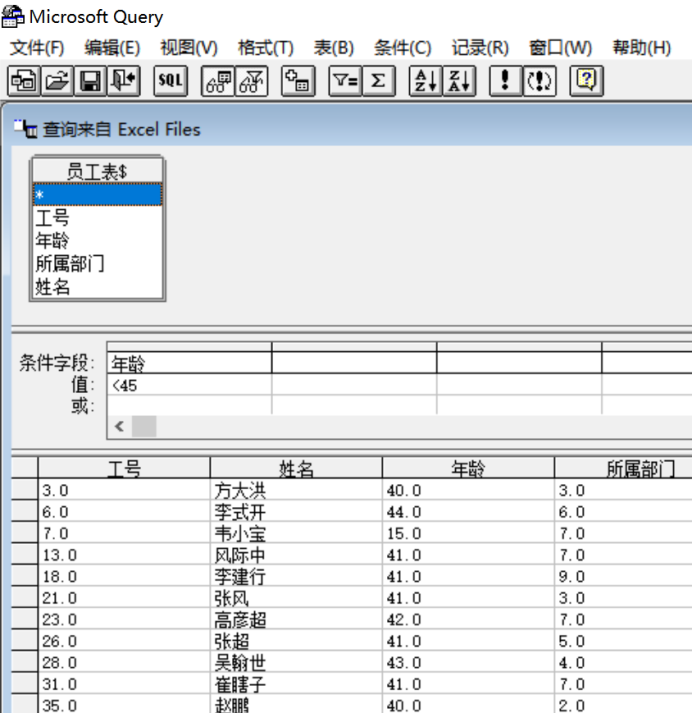This screenshot has height=713, width=693.
Task: Click the age cell 15.0
Action: point(468,533)
